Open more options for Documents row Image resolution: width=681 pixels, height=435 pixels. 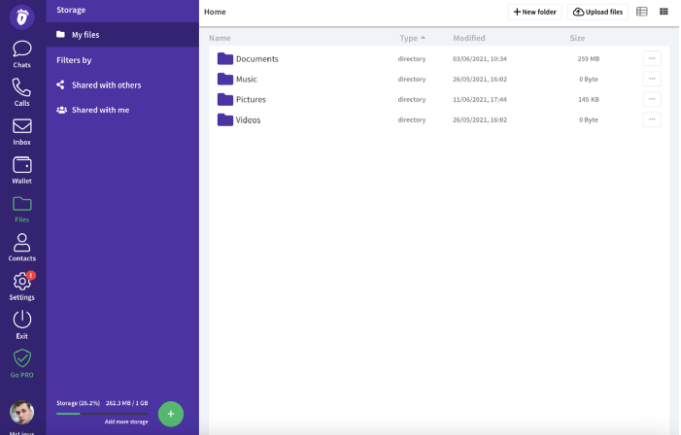pyautogui.click(x=652, y=58)
